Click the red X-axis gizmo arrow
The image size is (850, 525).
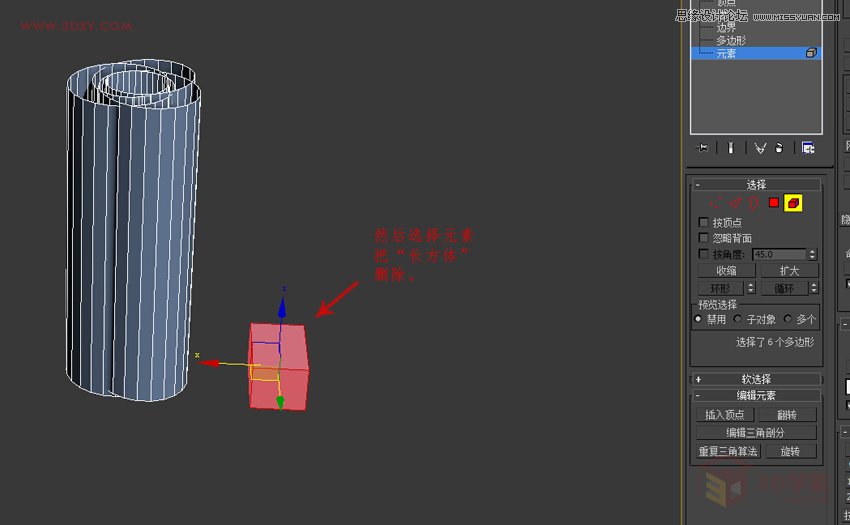point(210,363)
